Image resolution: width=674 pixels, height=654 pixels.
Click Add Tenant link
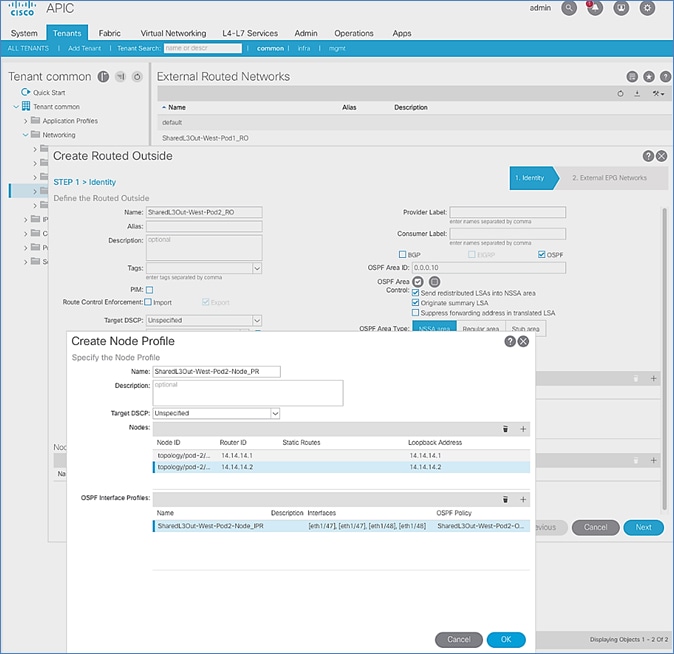(x=84, y=48)
